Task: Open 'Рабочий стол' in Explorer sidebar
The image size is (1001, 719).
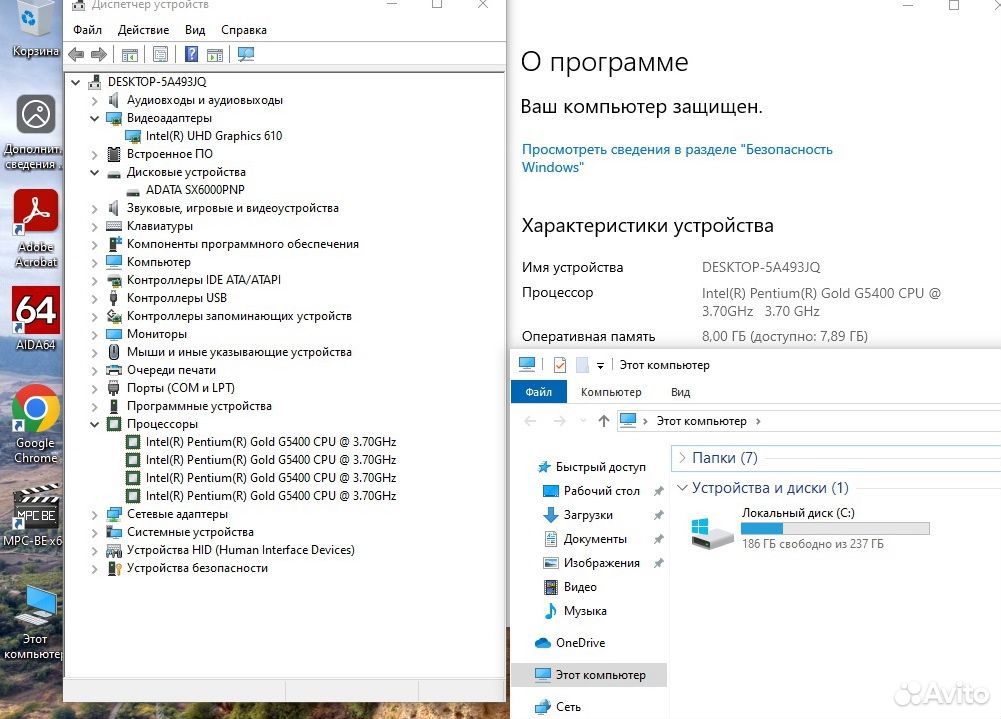Action: tap(591, 490)
